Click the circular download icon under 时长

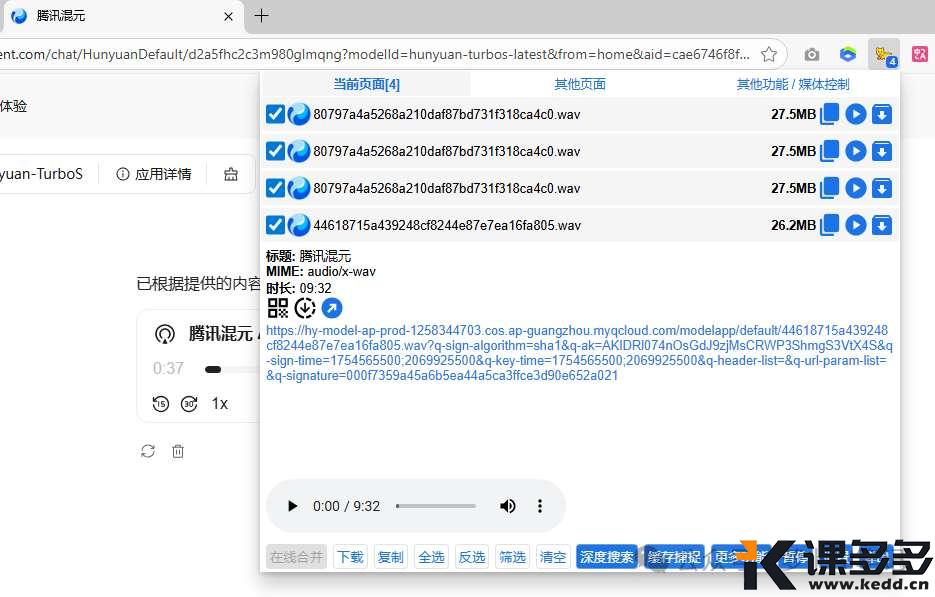pos(305,308)
